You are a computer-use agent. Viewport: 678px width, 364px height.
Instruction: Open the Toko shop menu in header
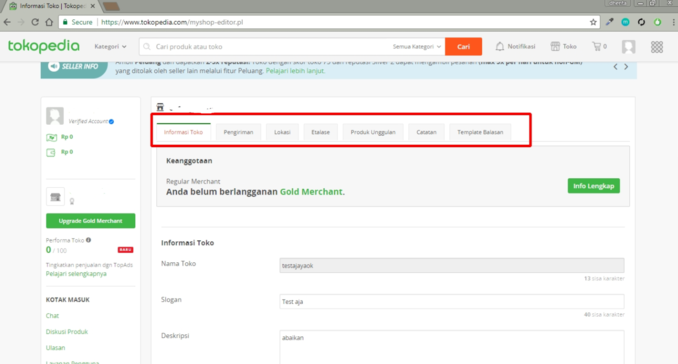pyautogui.click(x=563, y=46)
